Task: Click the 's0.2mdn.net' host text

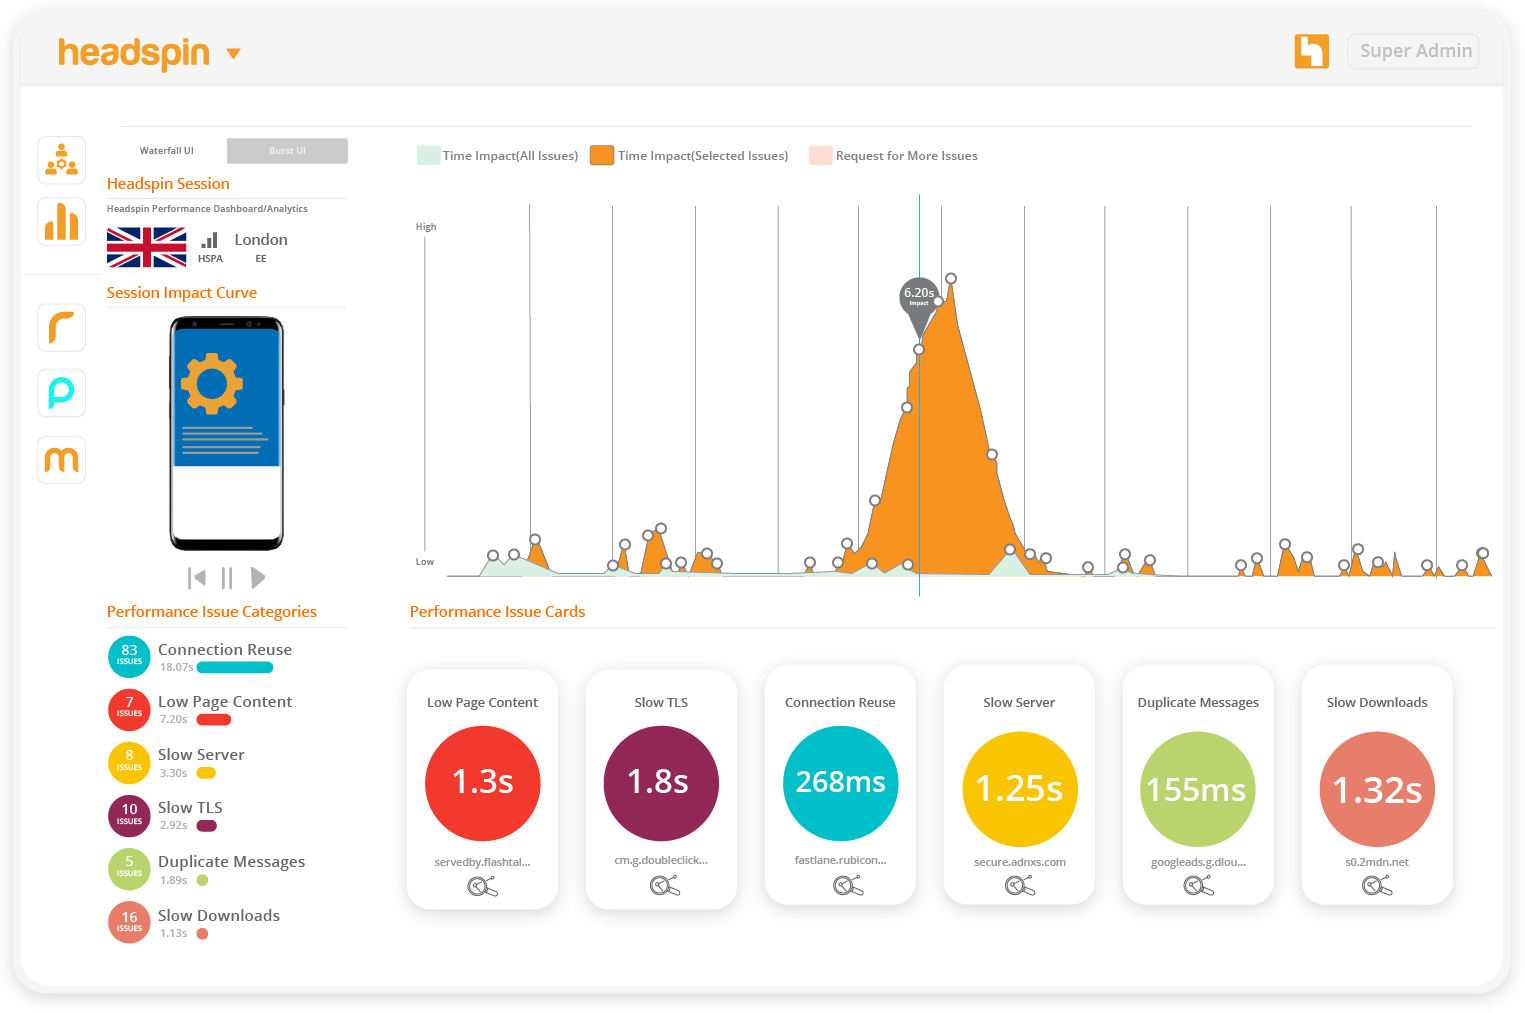Action: tap(1377, 862)
